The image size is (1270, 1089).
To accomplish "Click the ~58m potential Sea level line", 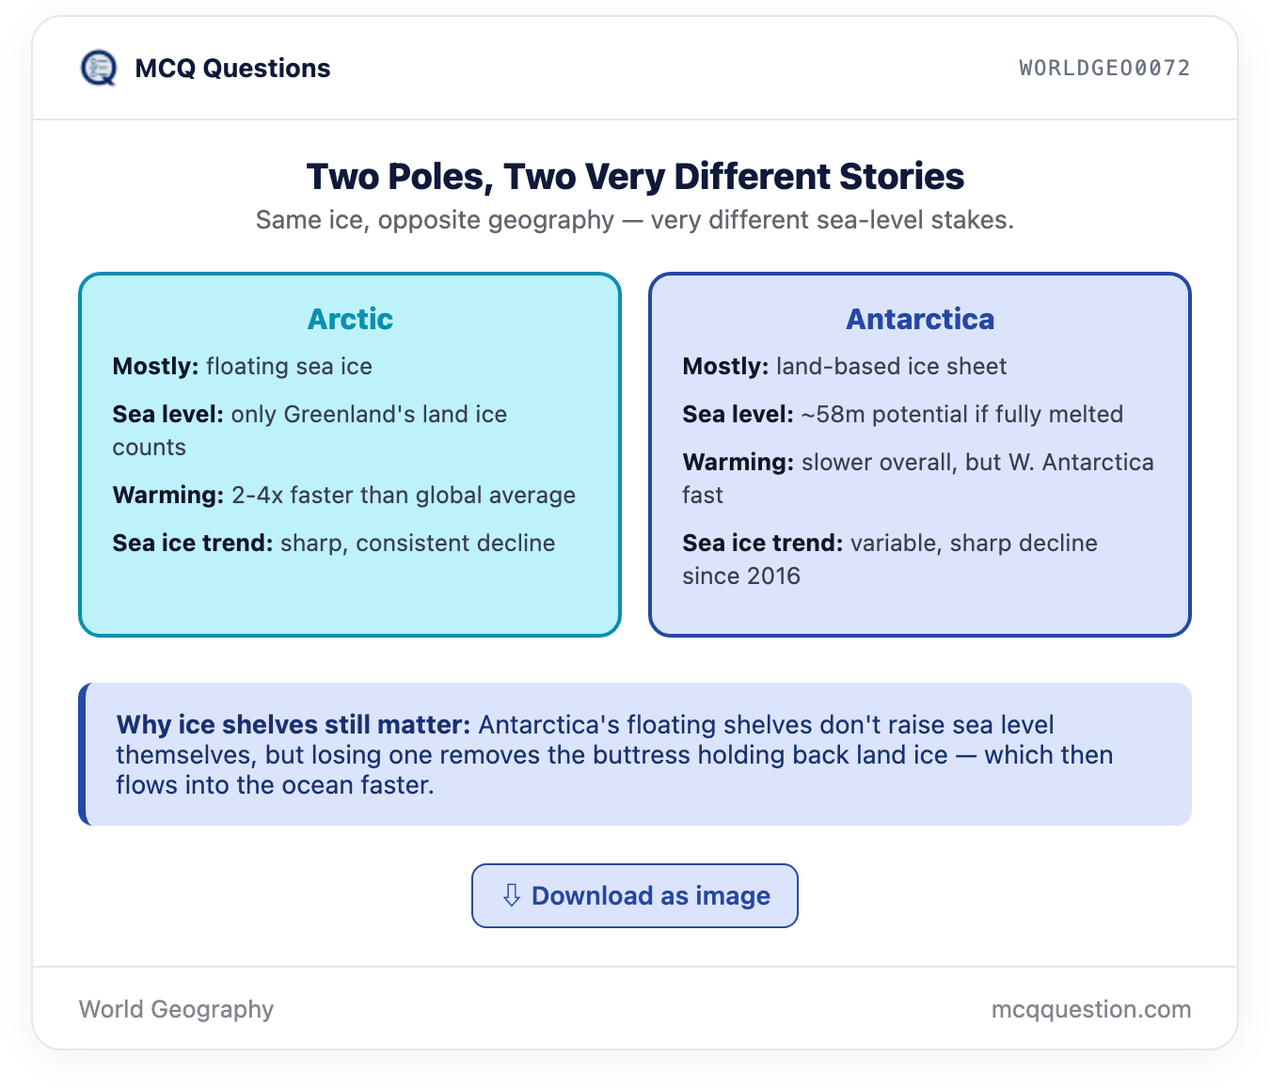I will coord(903,414).
